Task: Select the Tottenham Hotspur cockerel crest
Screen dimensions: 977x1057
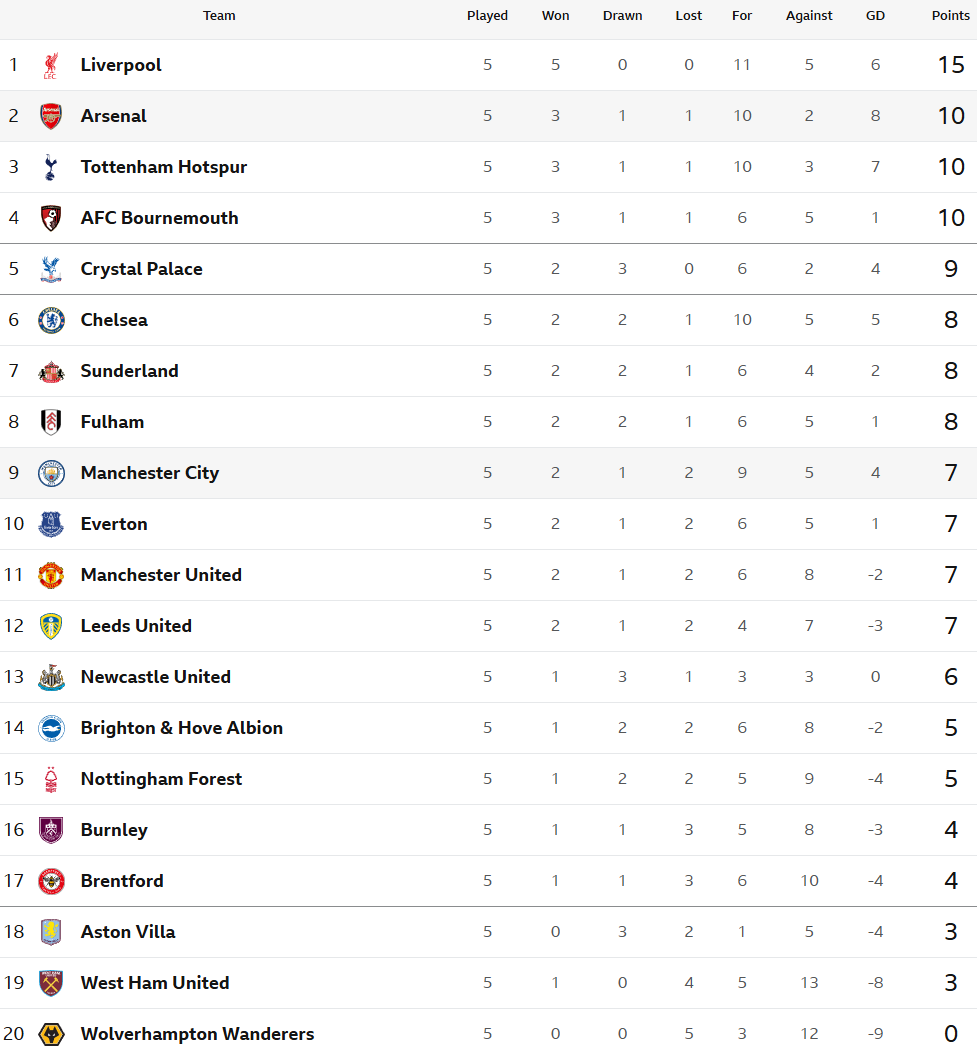Action: [x=51, y=167]
